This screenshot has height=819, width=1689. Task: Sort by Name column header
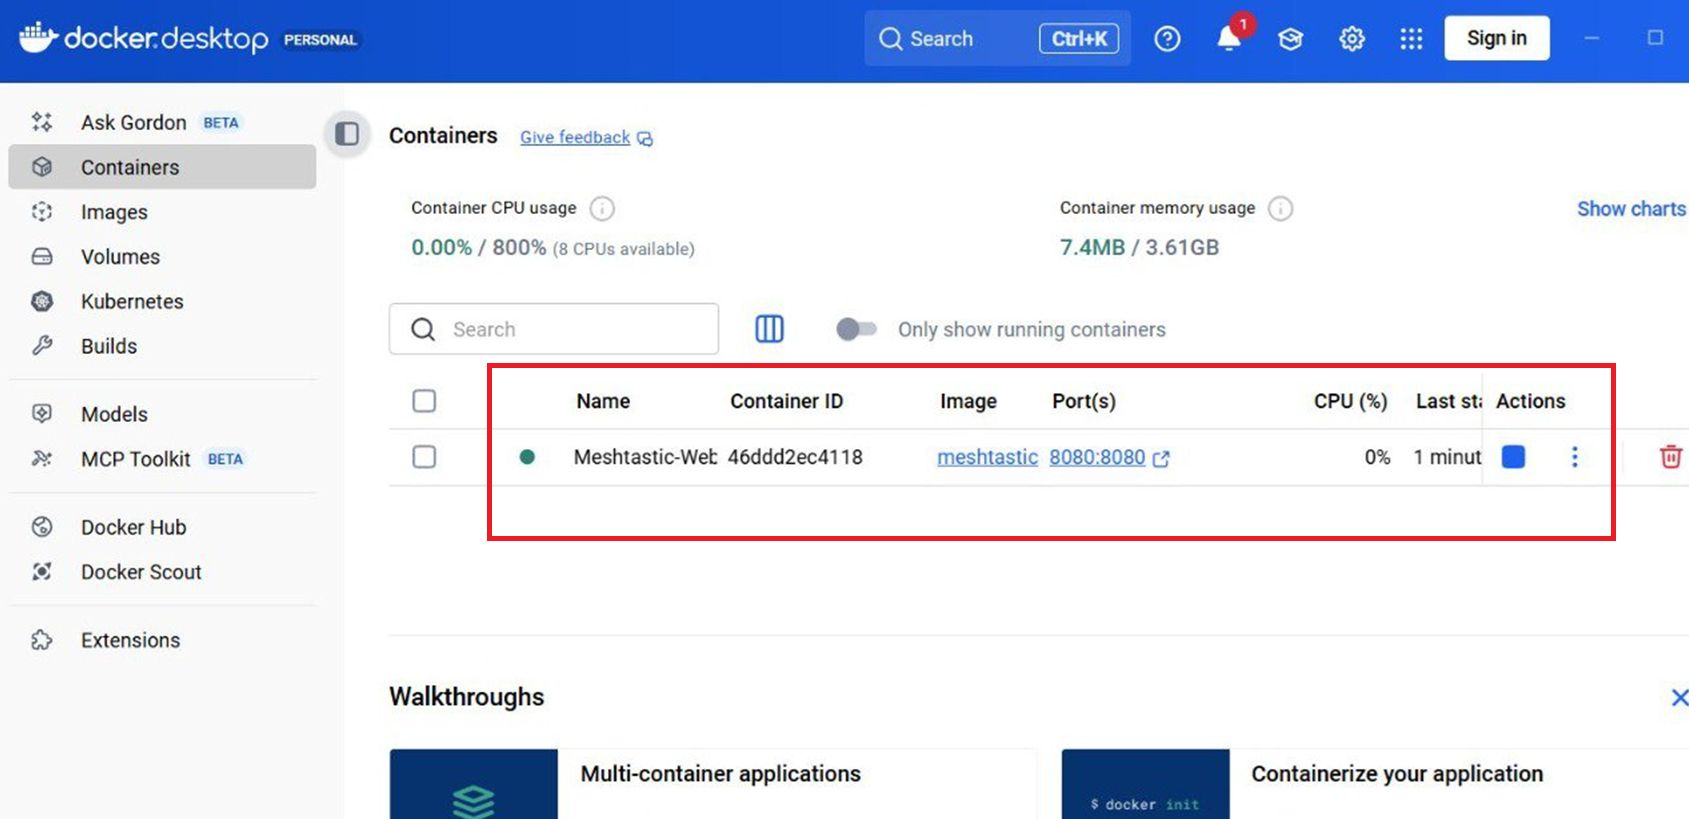pyautogui.click(x=603, y=401)
